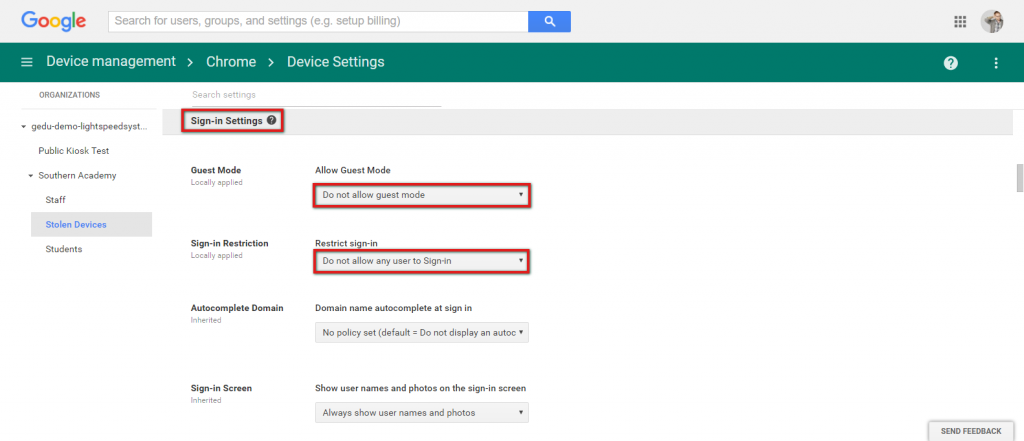Click the Autocomplete Domain setting label
Image resolution: width=1024 pixels, height=441 pixels.
pyautogui.click(x=237, y=308)
